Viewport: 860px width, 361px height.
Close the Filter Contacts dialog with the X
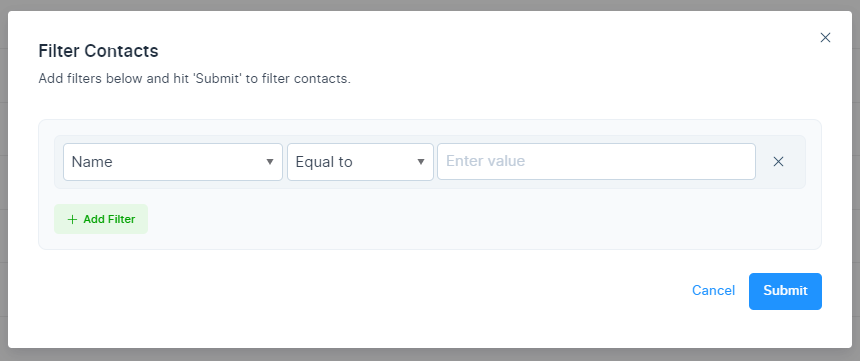[x=825, y=37]
